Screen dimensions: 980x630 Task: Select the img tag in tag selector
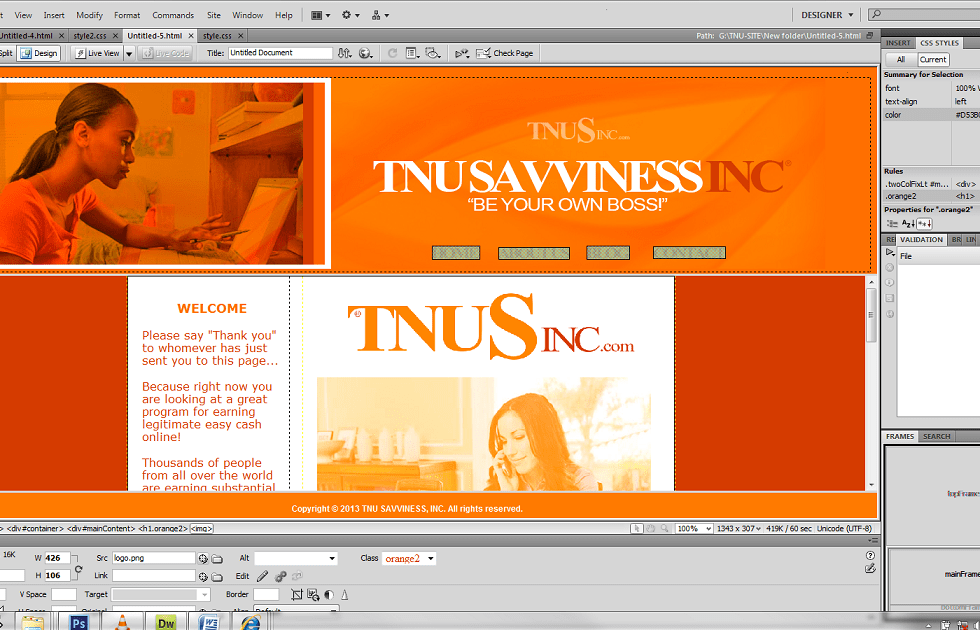point(200,528)
